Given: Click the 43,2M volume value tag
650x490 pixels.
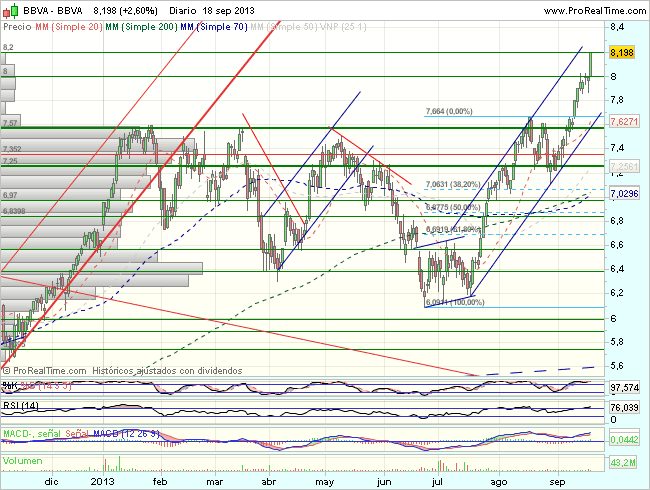Looking at the screenshot, I should tap(623, 463).
